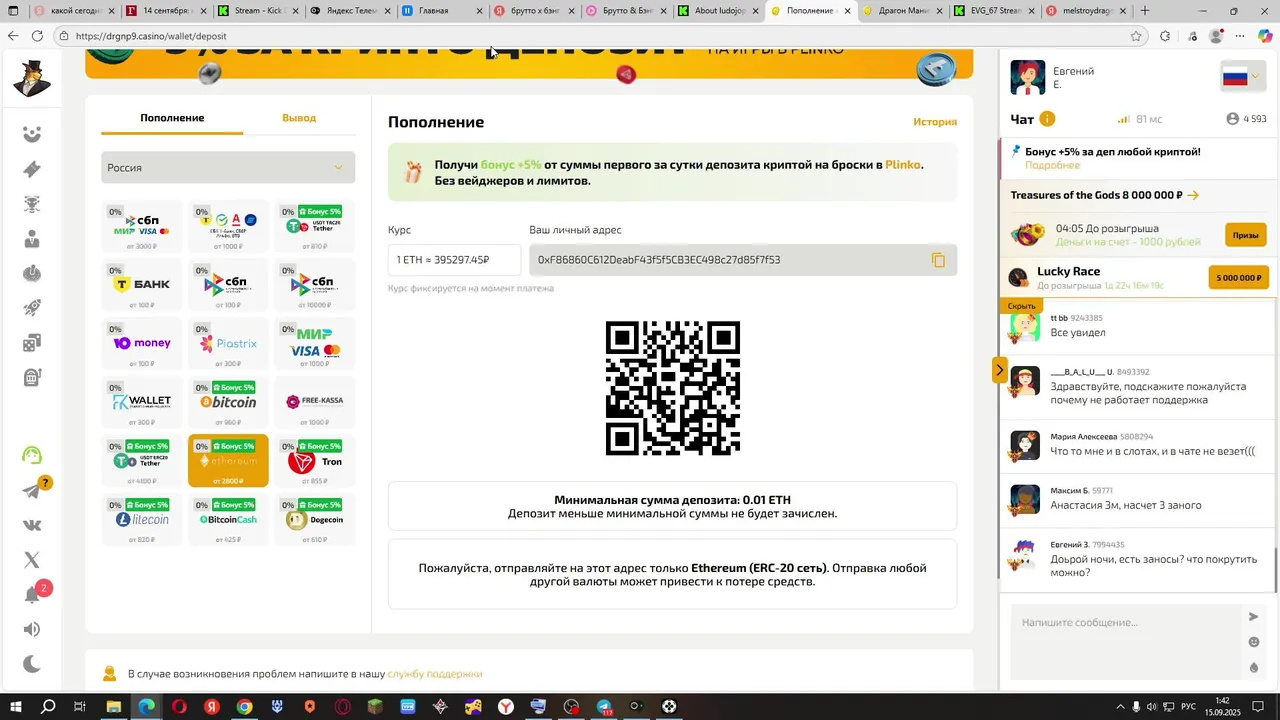Viewport: 1280px width, 720px height.
Task: Open the История link
Action: point(935,122)
